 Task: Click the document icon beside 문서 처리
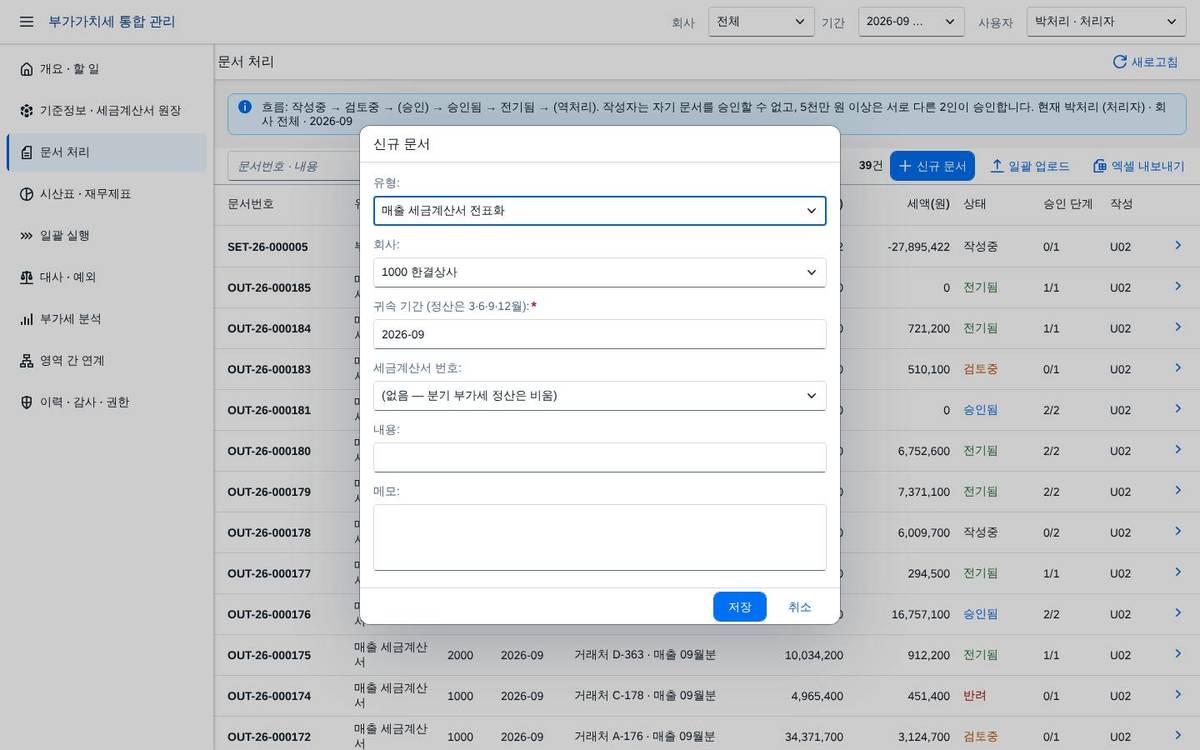point(26,153)
